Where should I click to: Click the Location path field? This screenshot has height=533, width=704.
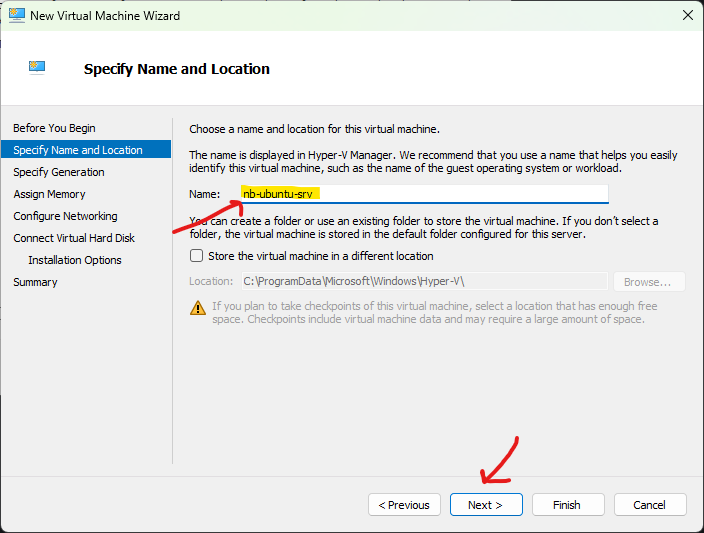(x=422, y=282)
